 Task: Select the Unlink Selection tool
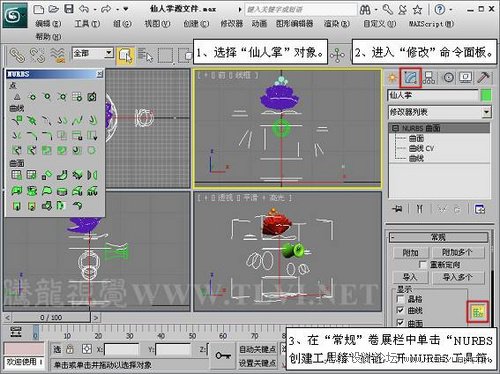click(37, 55)
